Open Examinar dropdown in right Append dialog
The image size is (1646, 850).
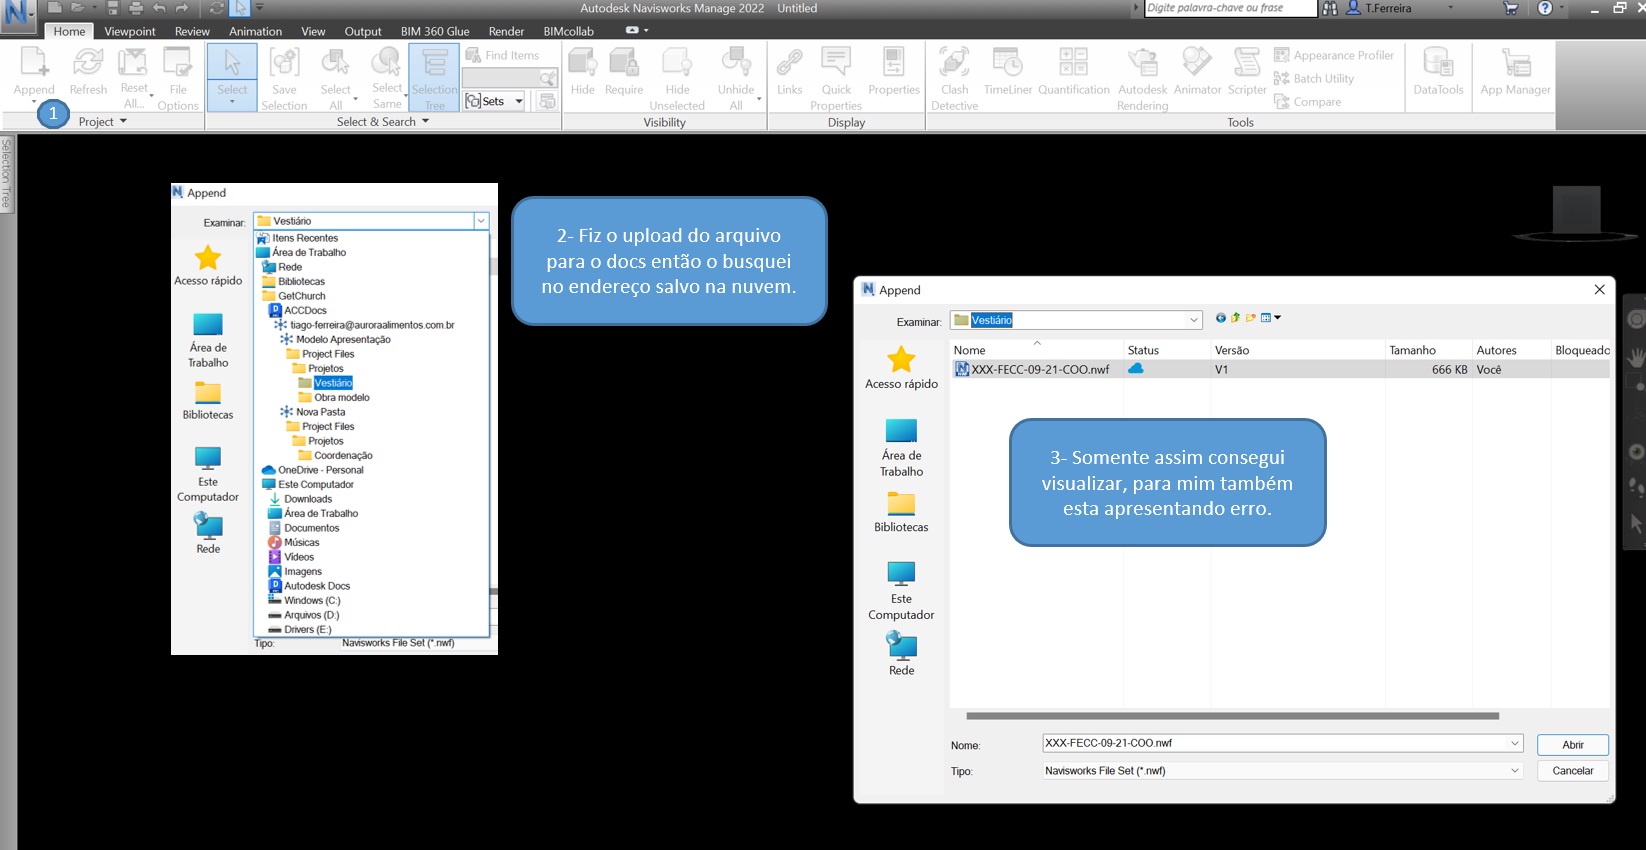pos(1193,320)
